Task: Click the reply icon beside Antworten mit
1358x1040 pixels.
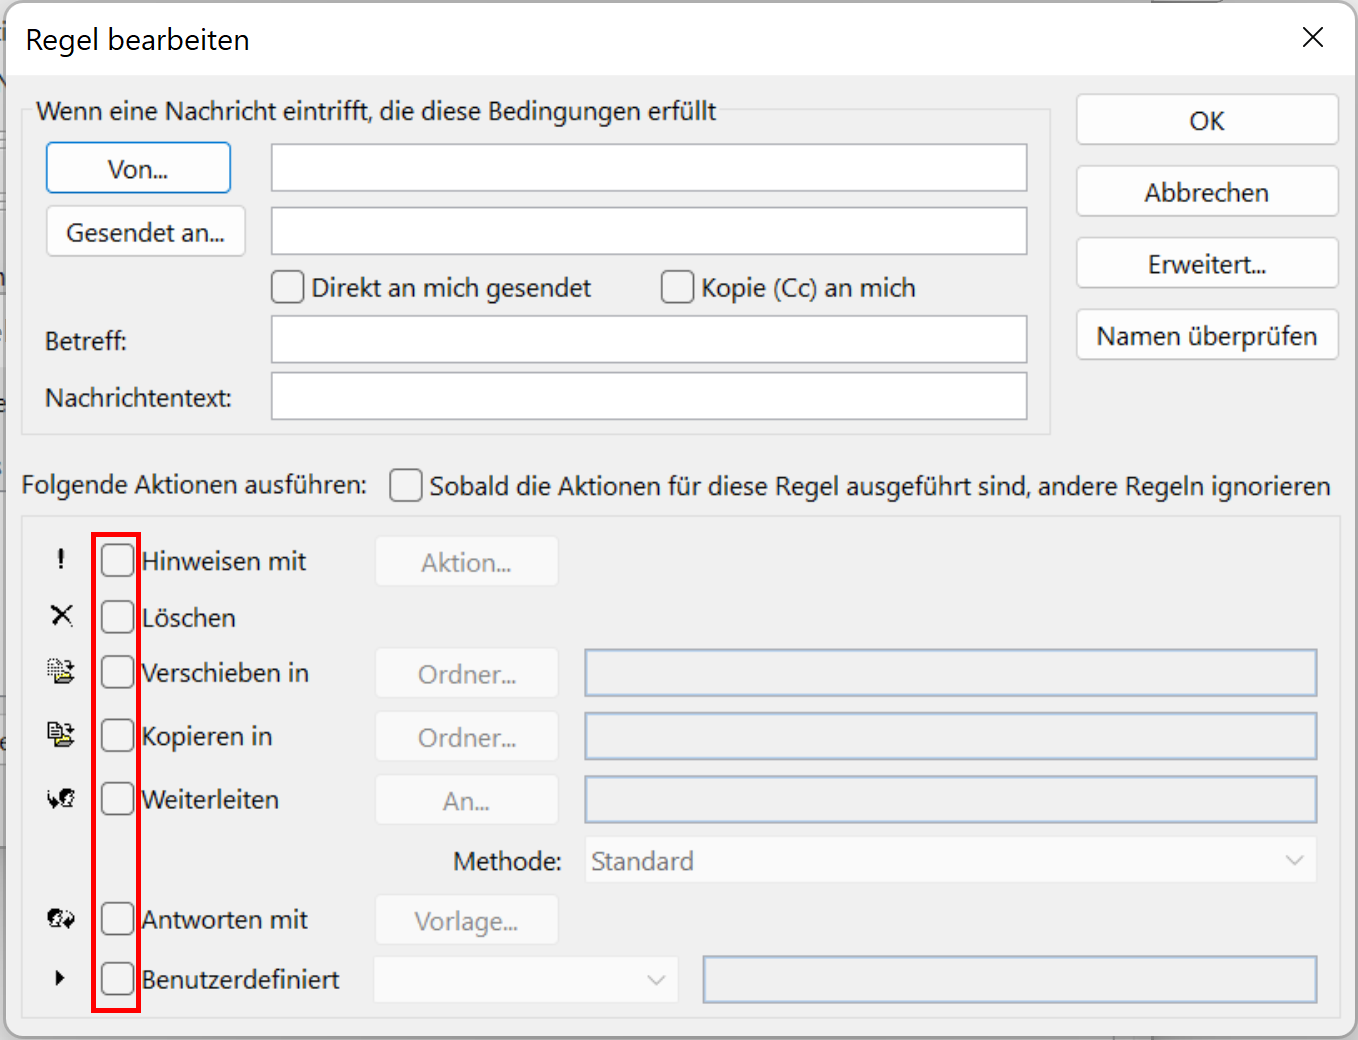Action: coord(61,918)
